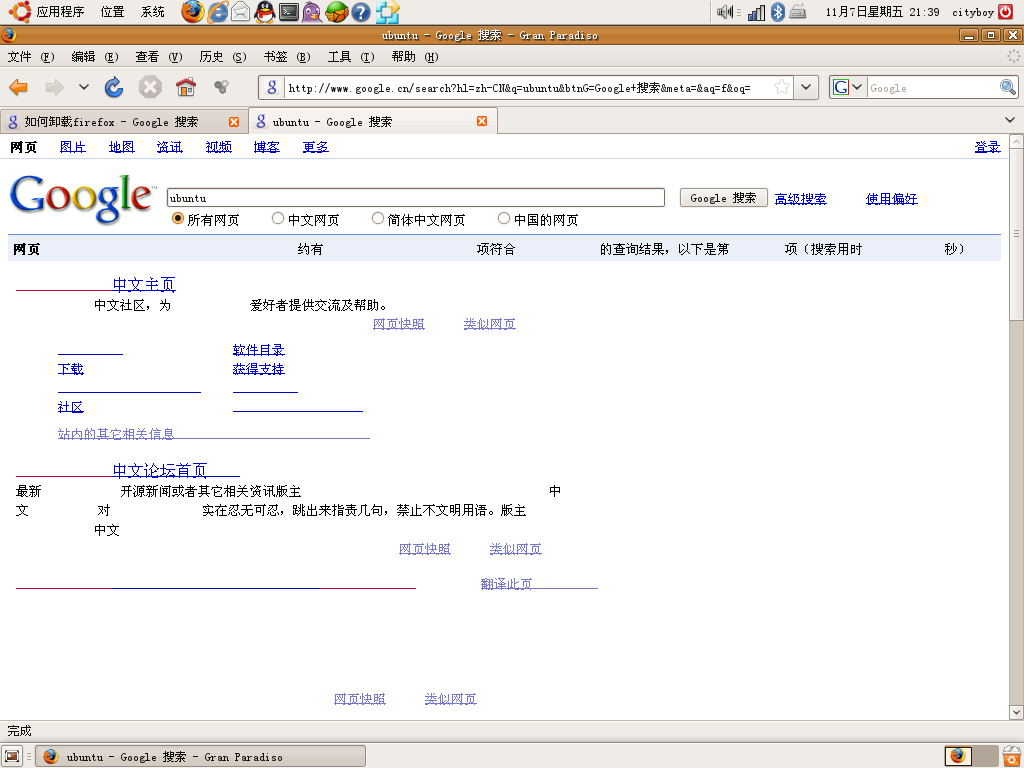The height and width of the screenshot is (768, 1024).
Task: Open the list-all-tabs dropdown arrow
Action: 1010,120
